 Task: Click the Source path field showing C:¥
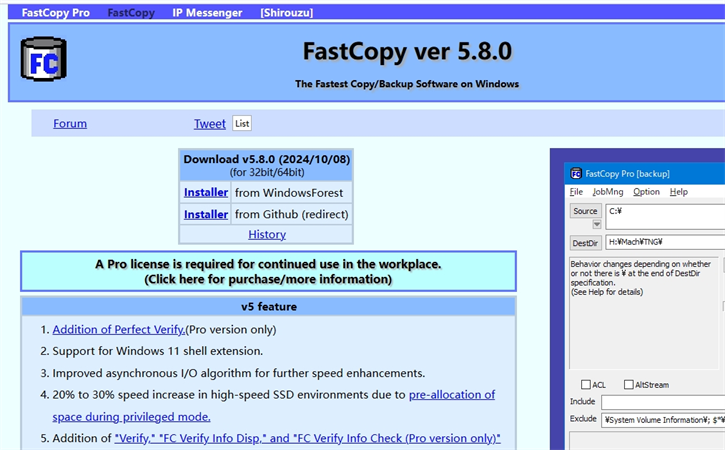(x=665, y=216)
